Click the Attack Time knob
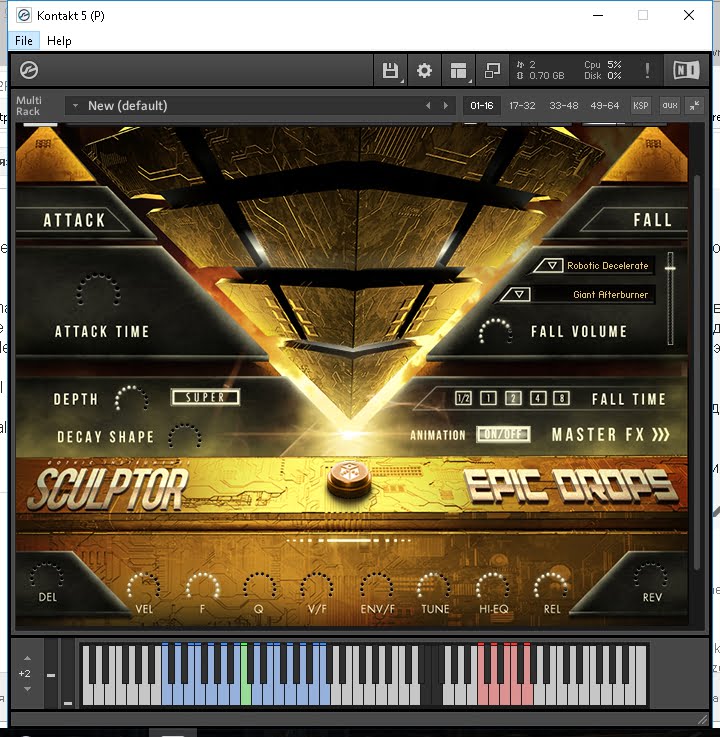The width and height of the screenshot is (720, 737). pyautogui.click(x=98, y=291)
